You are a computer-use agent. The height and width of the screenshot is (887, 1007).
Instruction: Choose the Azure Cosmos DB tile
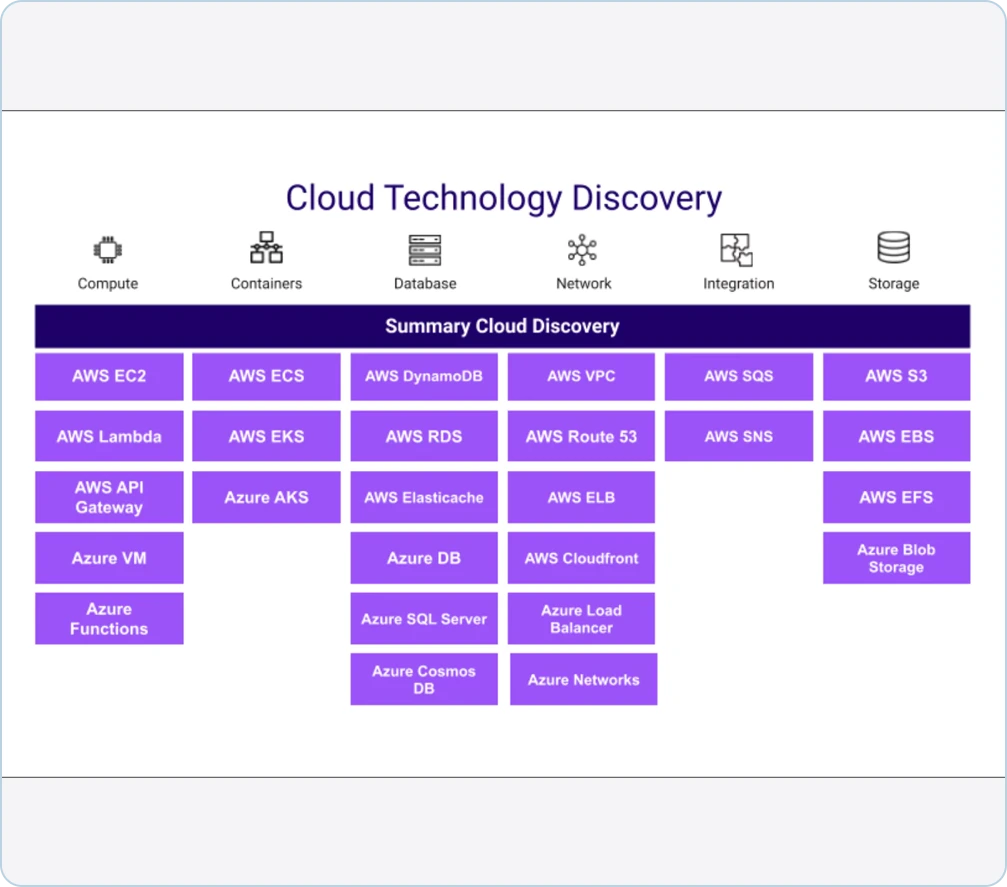[x=424, y=680]
